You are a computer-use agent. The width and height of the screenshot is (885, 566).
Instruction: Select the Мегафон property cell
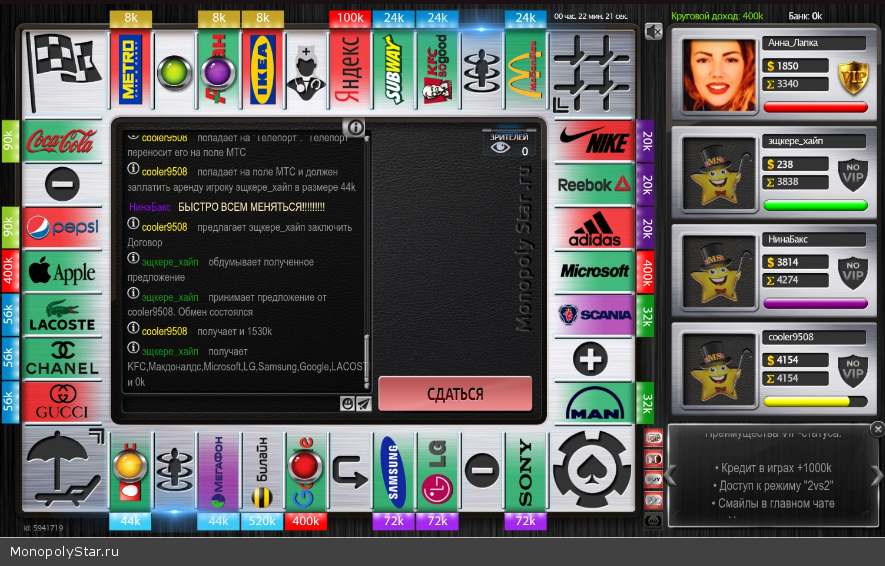pos(218,472)
